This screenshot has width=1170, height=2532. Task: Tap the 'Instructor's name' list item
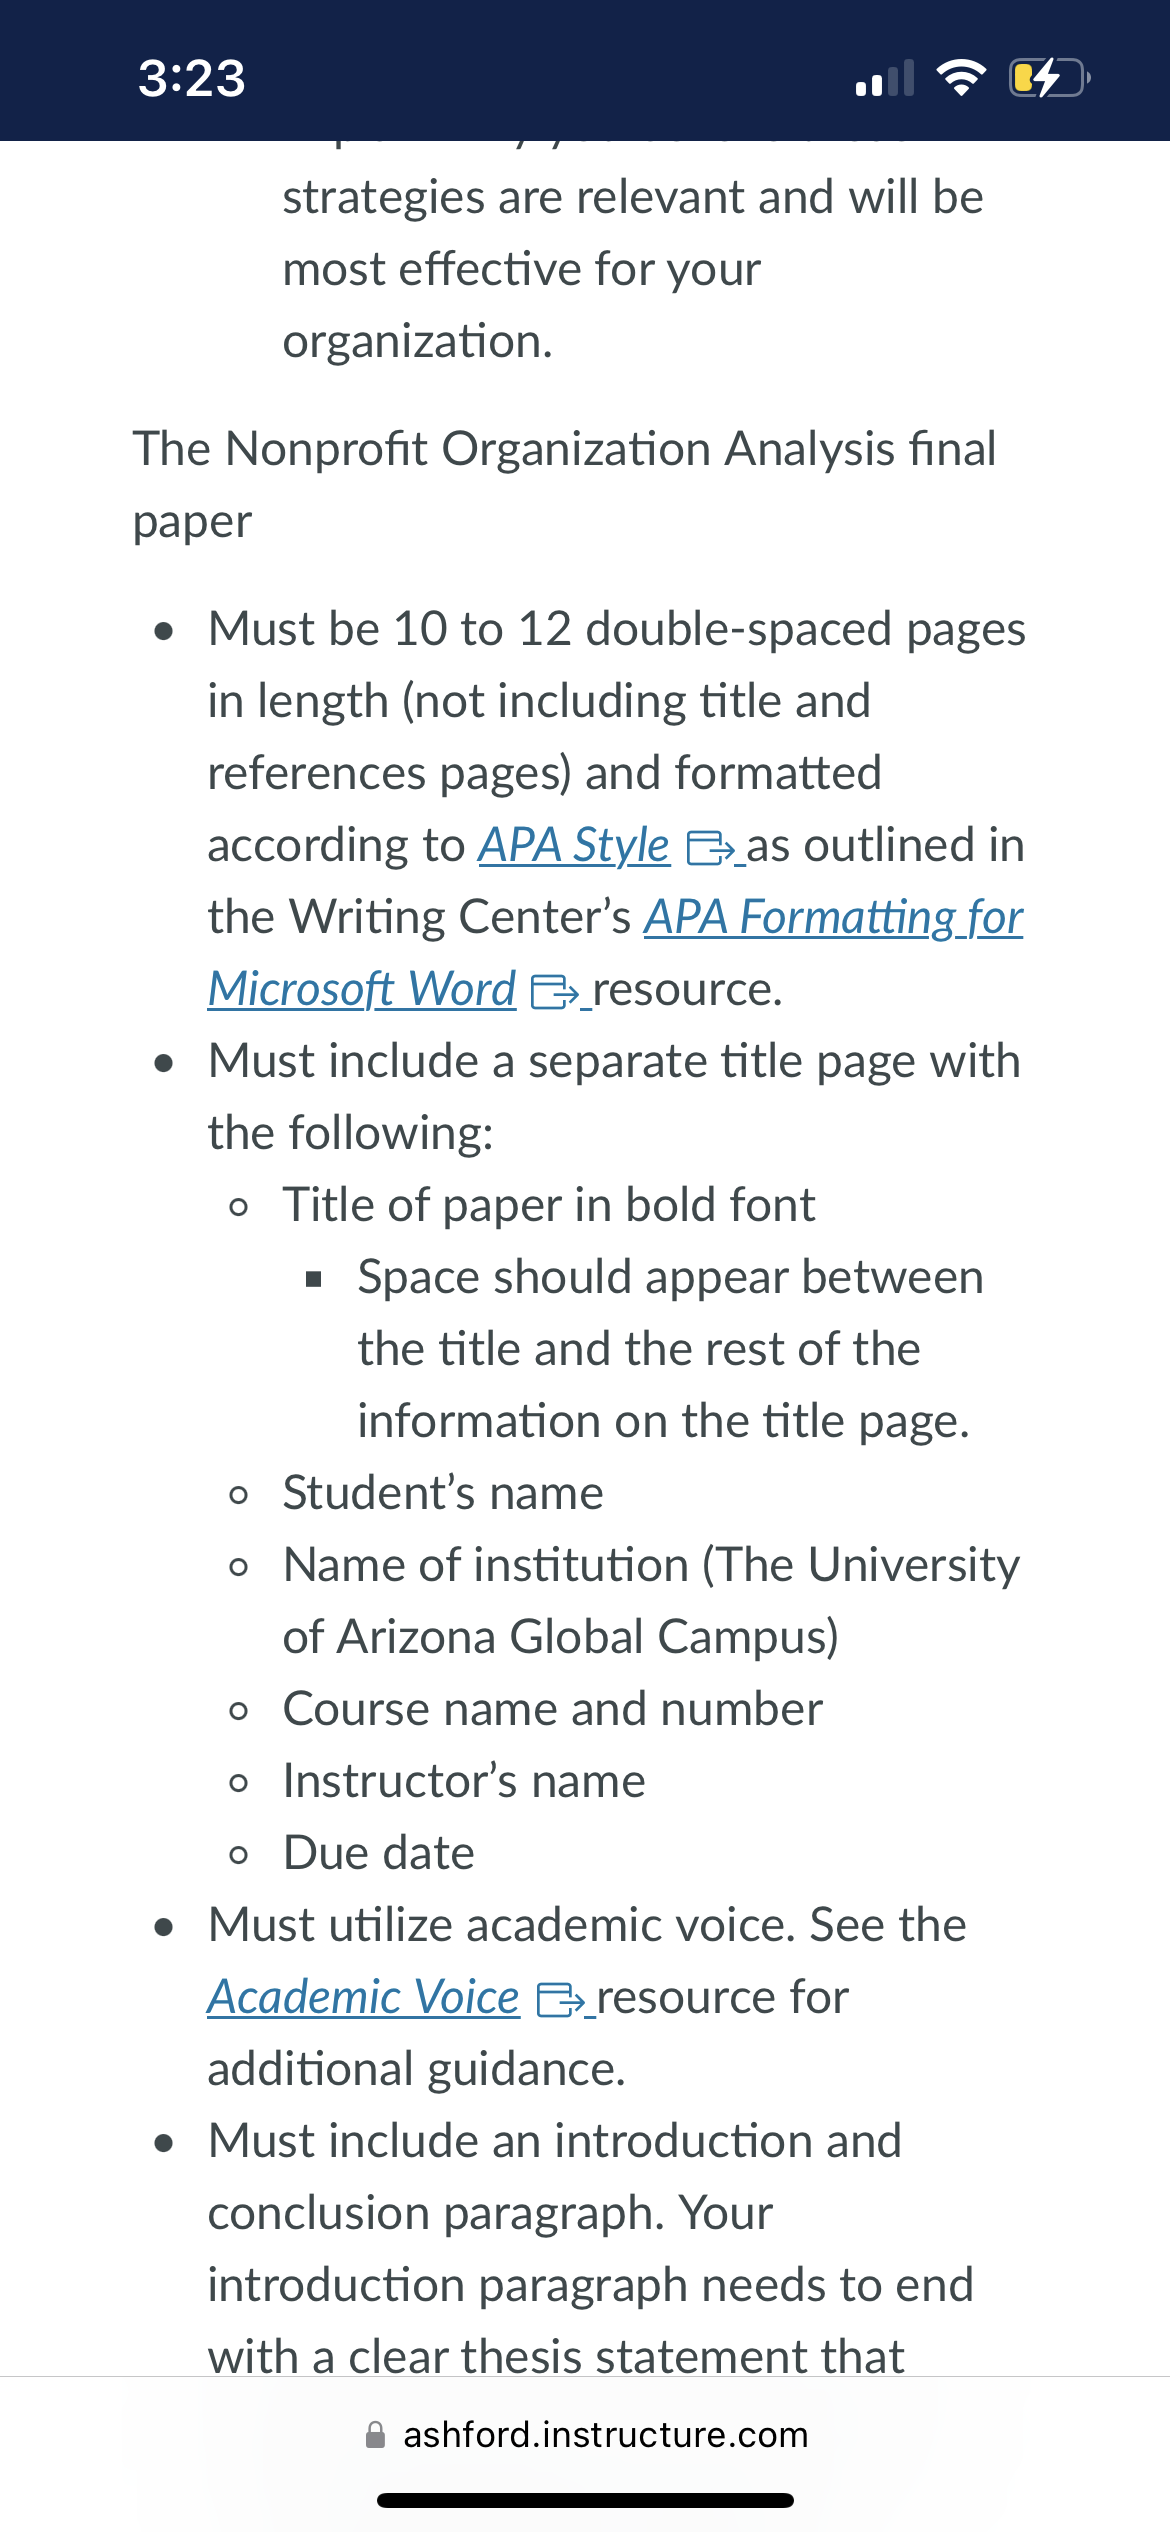464,1782
